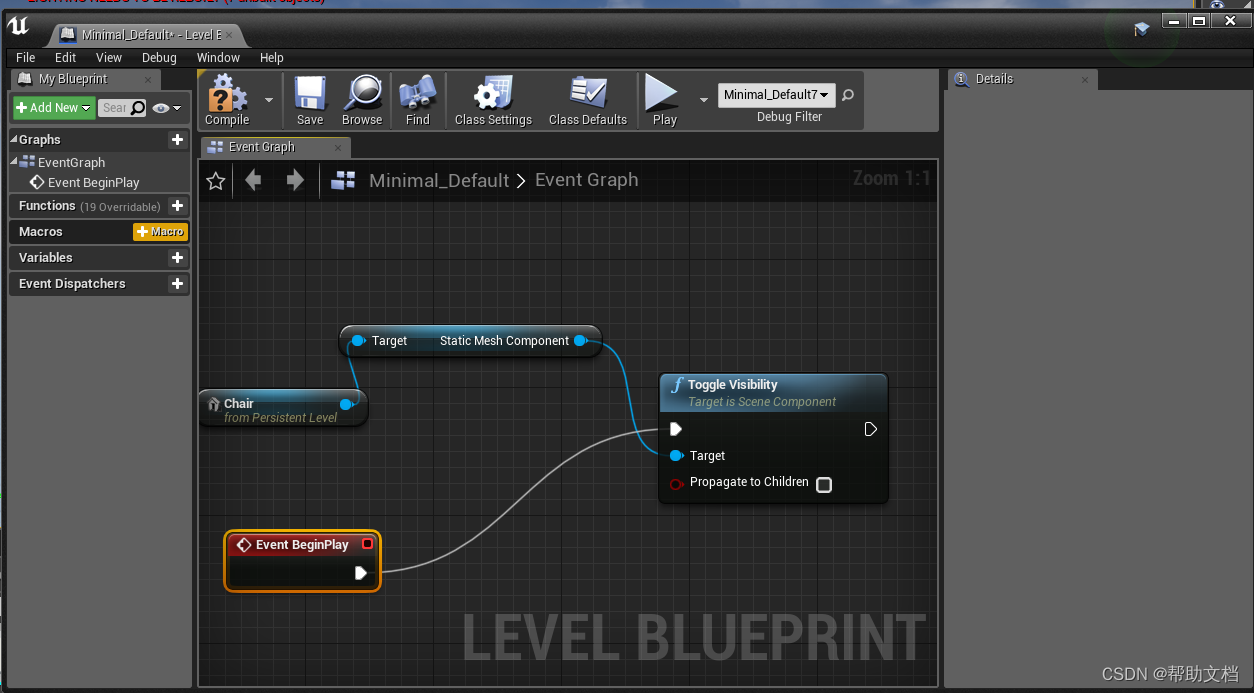Open the View menu
This screenshot has height=693, width=1254.
tap(109, 57)
